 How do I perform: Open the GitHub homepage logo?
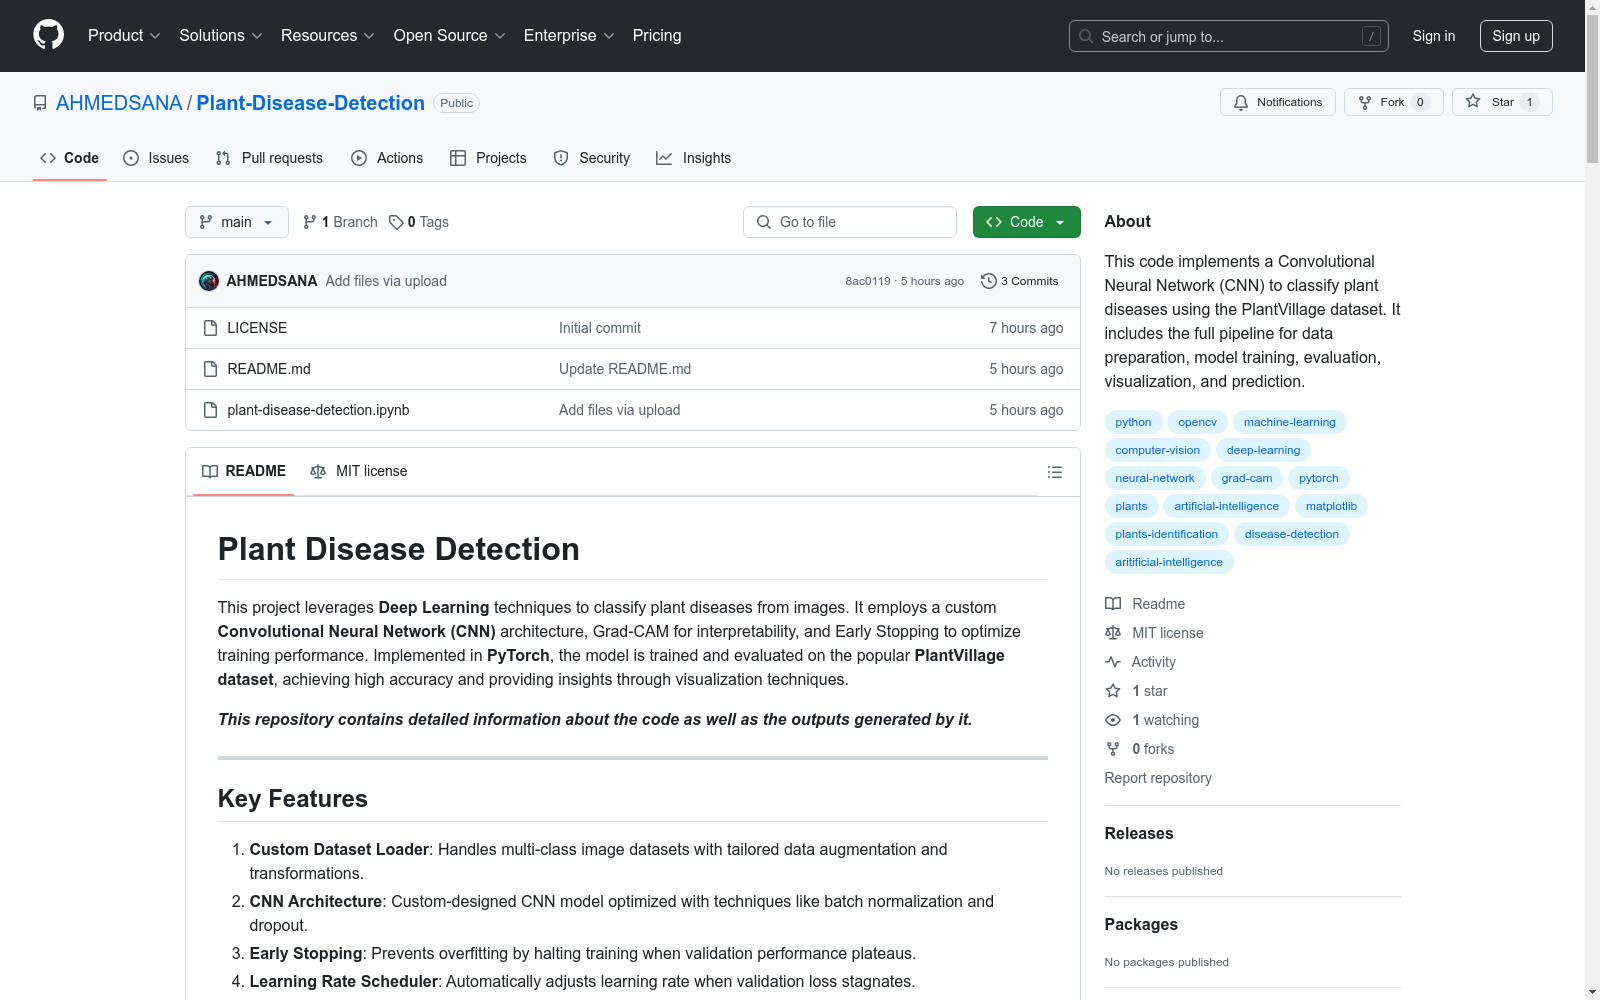[48, 35]
